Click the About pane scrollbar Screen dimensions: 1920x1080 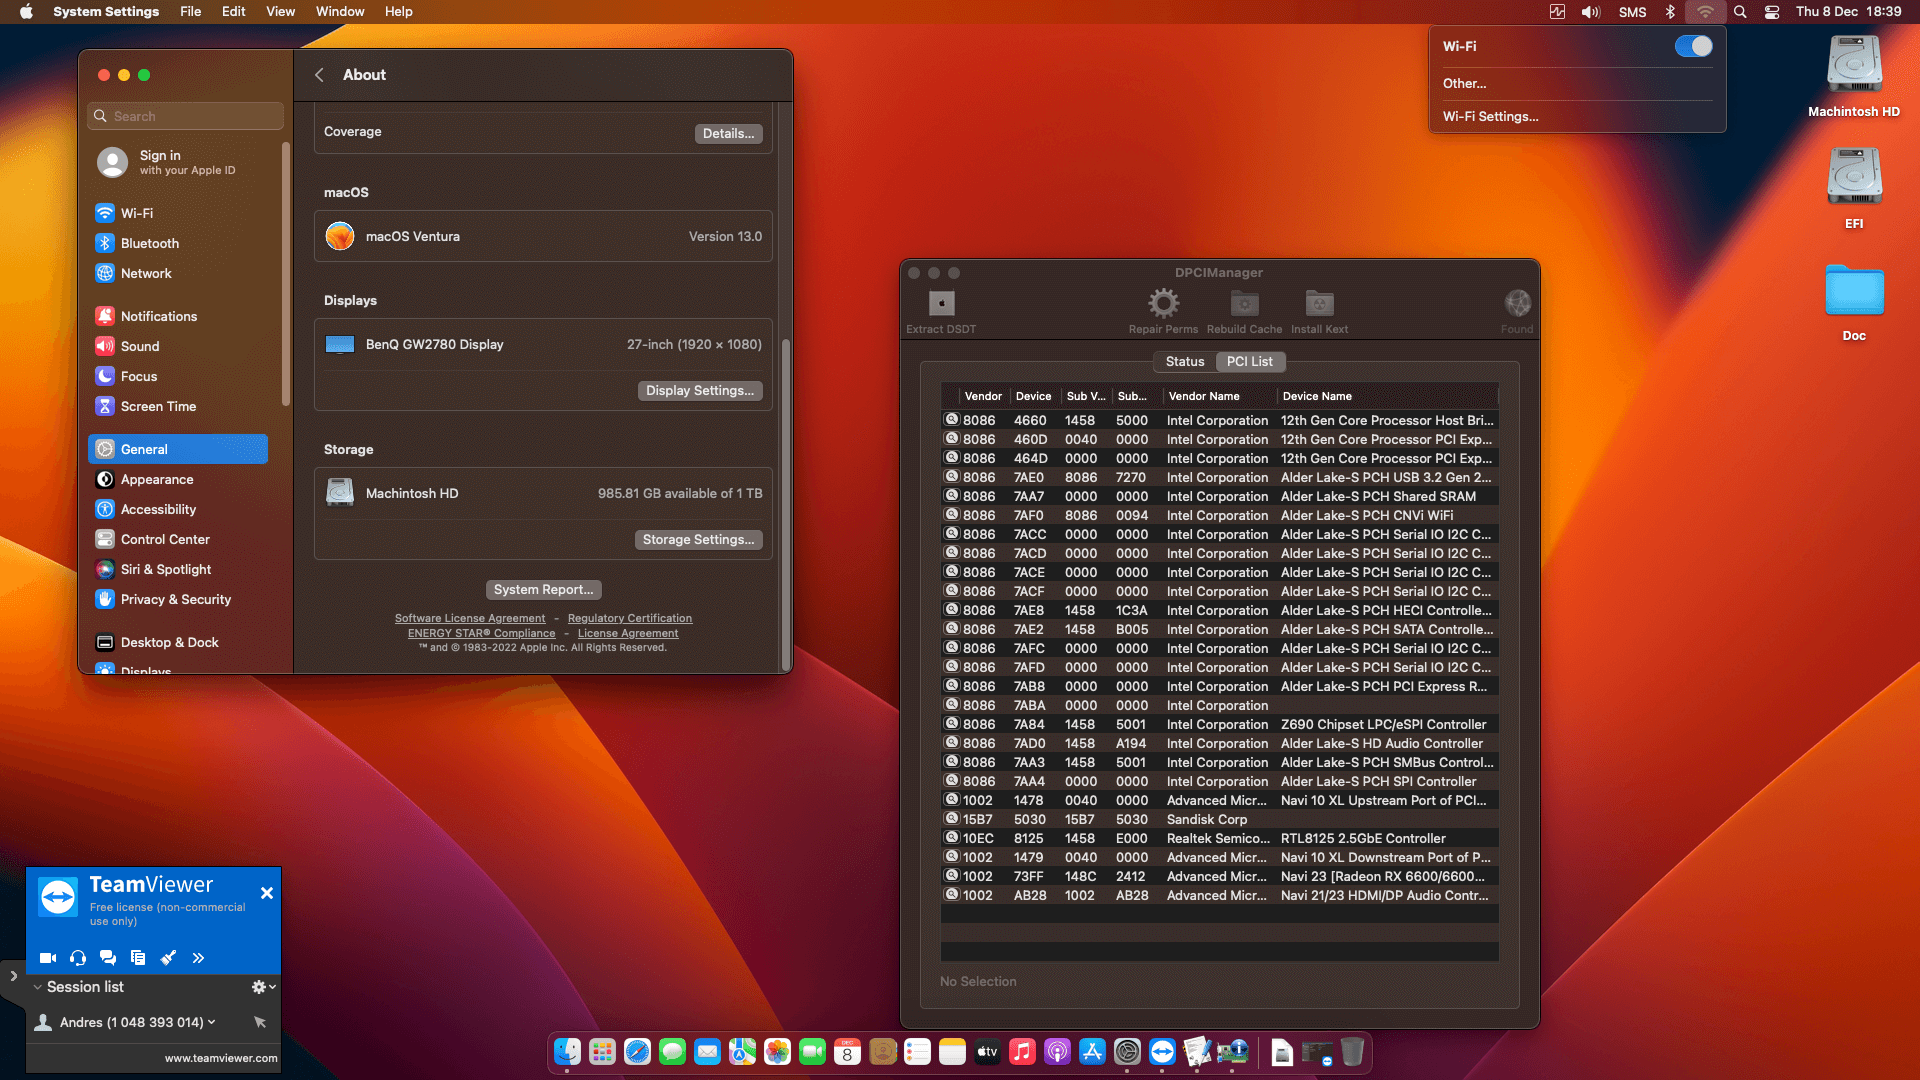click(x=786, y=503)
